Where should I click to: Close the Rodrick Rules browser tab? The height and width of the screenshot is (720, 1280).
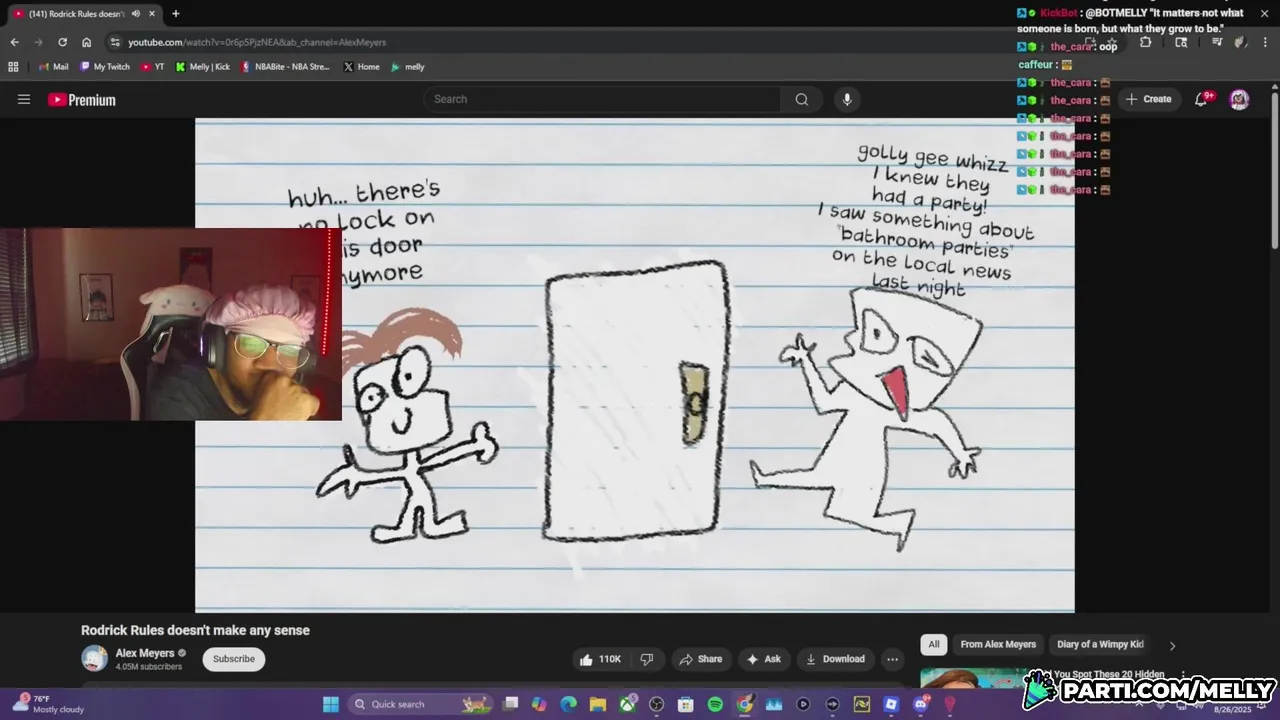click(152, 14)
